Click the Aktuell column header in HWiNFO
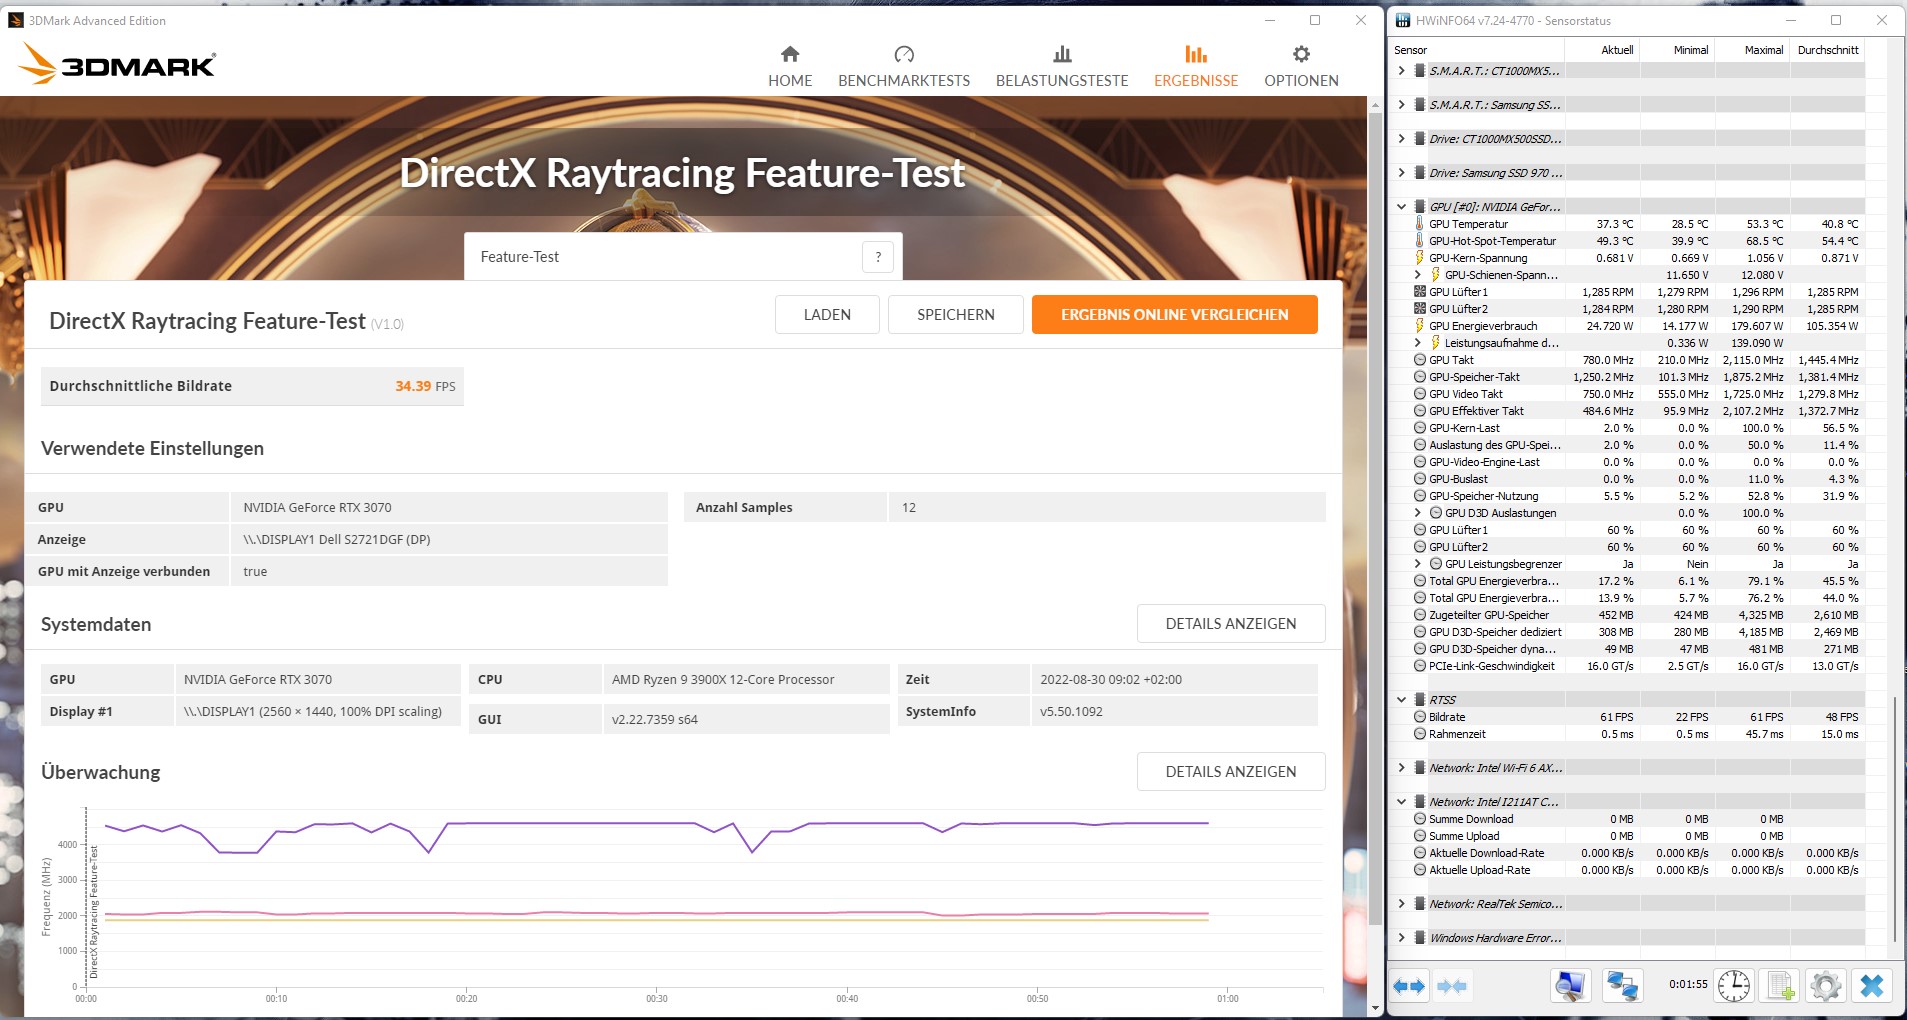The height and width of the screenshot is (1020, 1907). [1602, 50]
